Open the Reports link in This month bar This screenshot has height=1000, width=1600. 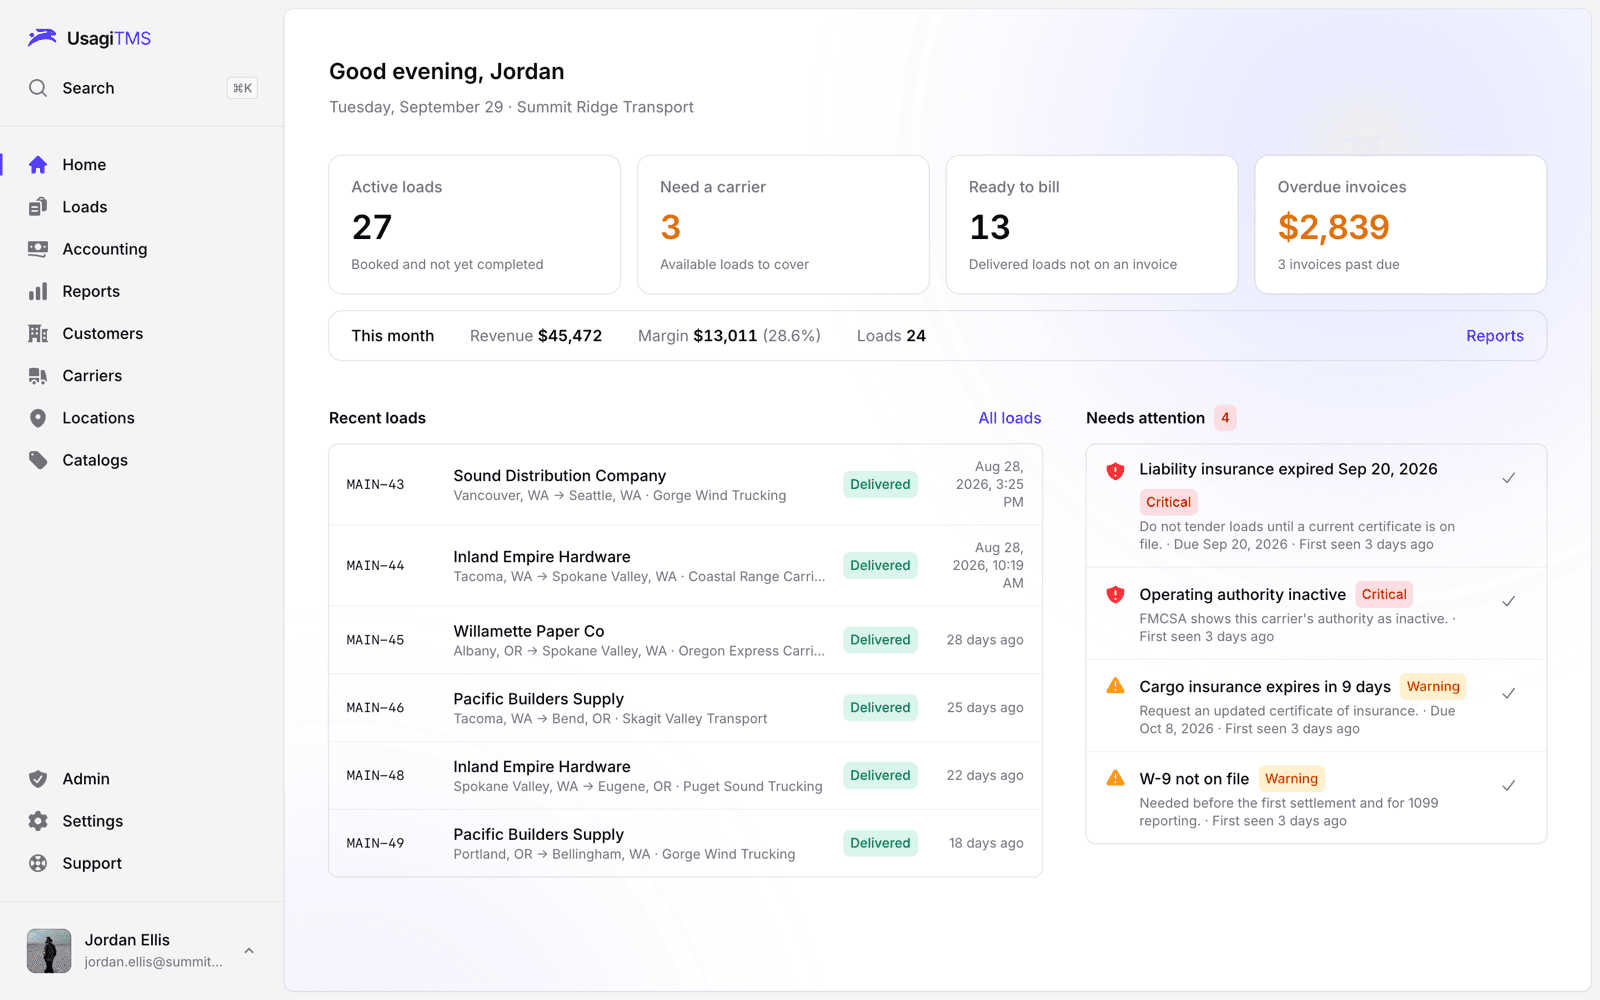1495,336
